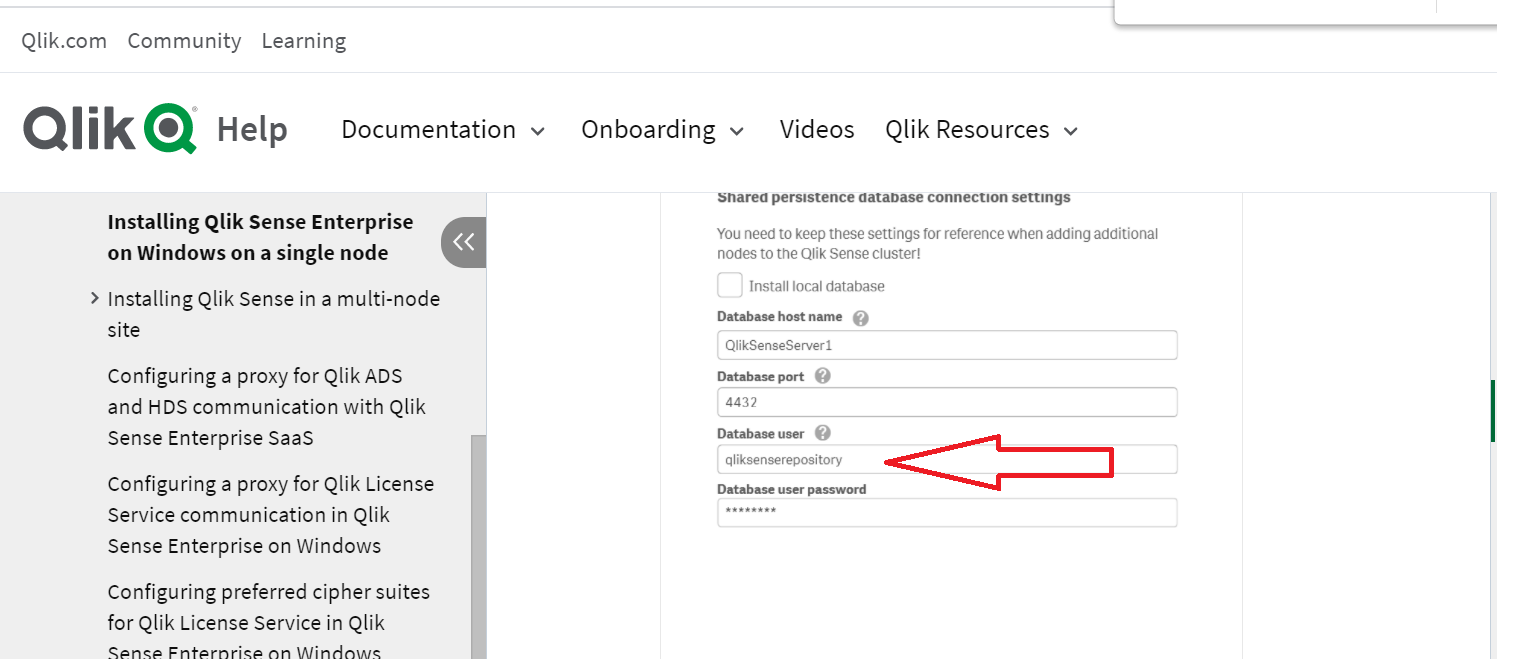Toggle the Install local database checkbox

(x=730, y=286)
